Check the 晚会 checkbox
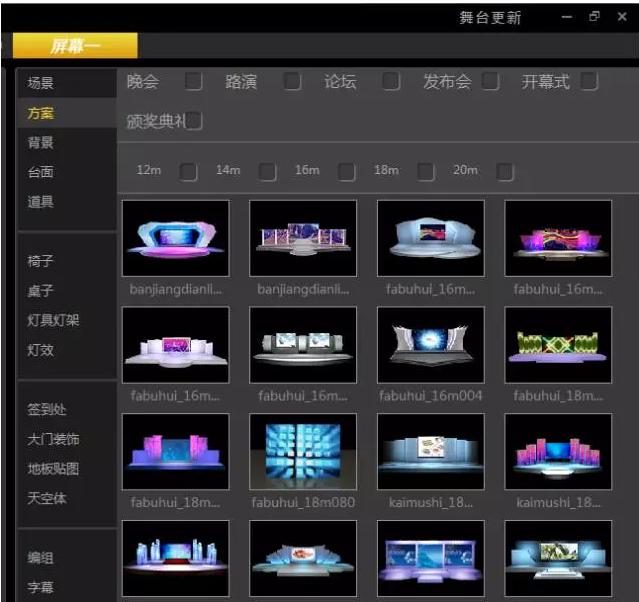 (x=194, y=81)
